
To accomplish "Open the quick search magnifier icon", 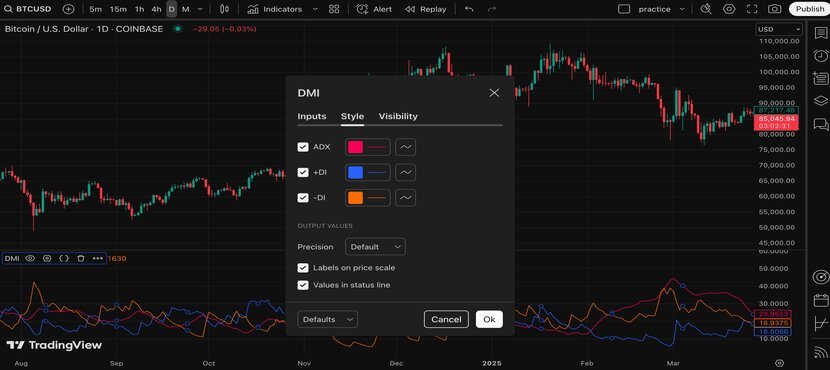I will click(706, 9).
